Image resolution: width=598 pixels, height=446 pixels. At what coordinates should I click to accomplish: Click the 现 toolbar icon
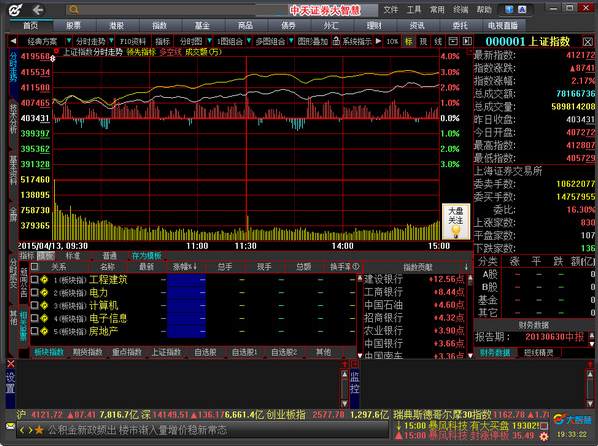coord(423,41)
